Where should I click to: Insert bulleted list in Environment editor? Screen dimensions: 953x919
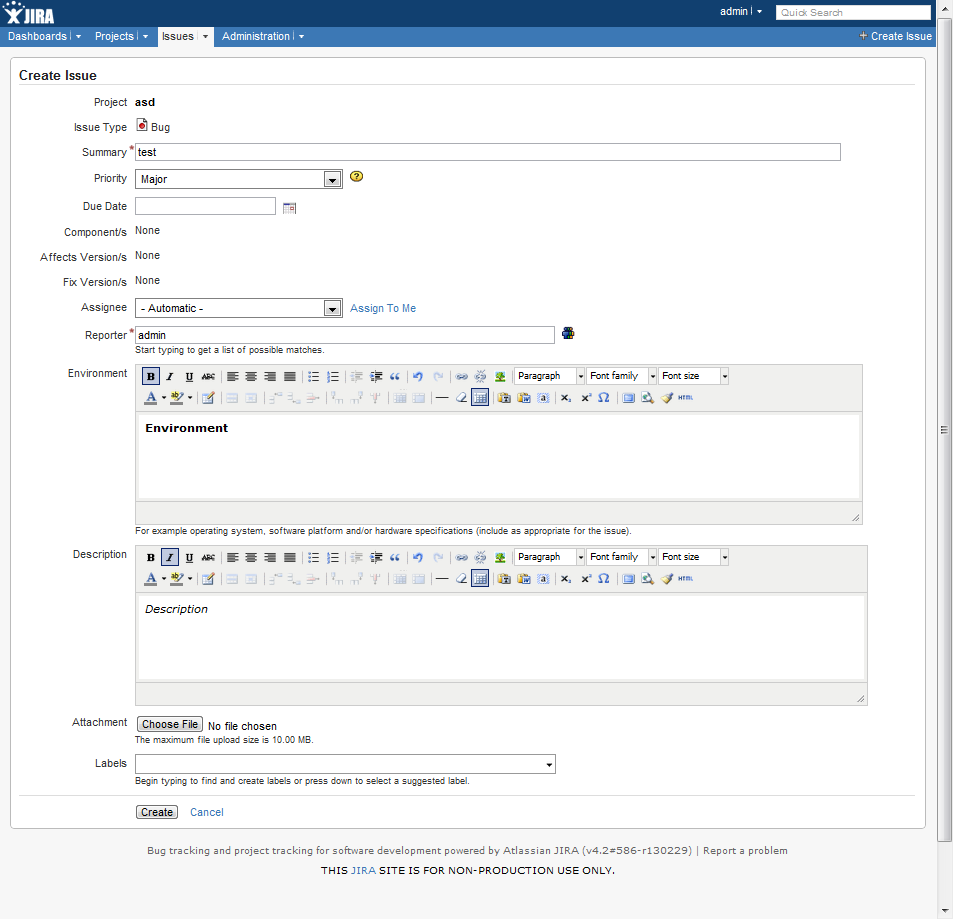click(x=313, y=376)
